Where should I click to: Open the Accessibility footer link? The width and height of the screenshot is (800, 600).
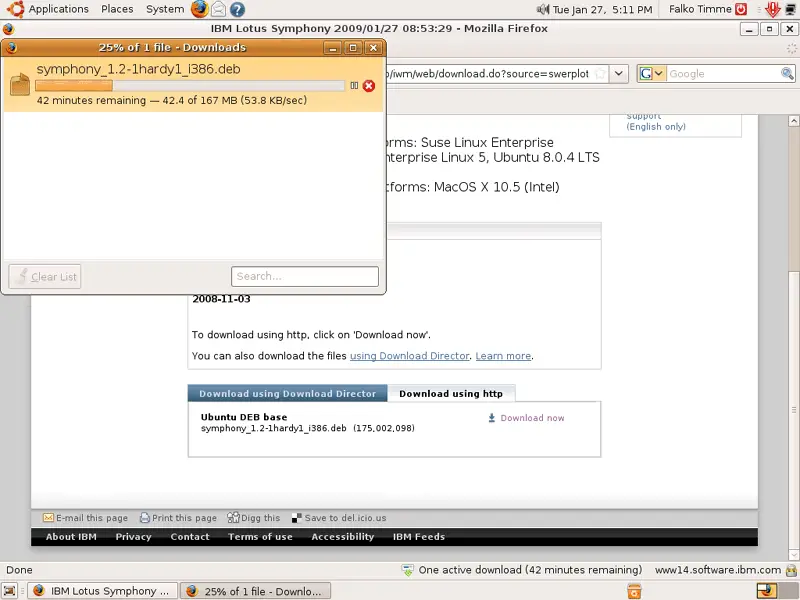(x=343, y=537)
